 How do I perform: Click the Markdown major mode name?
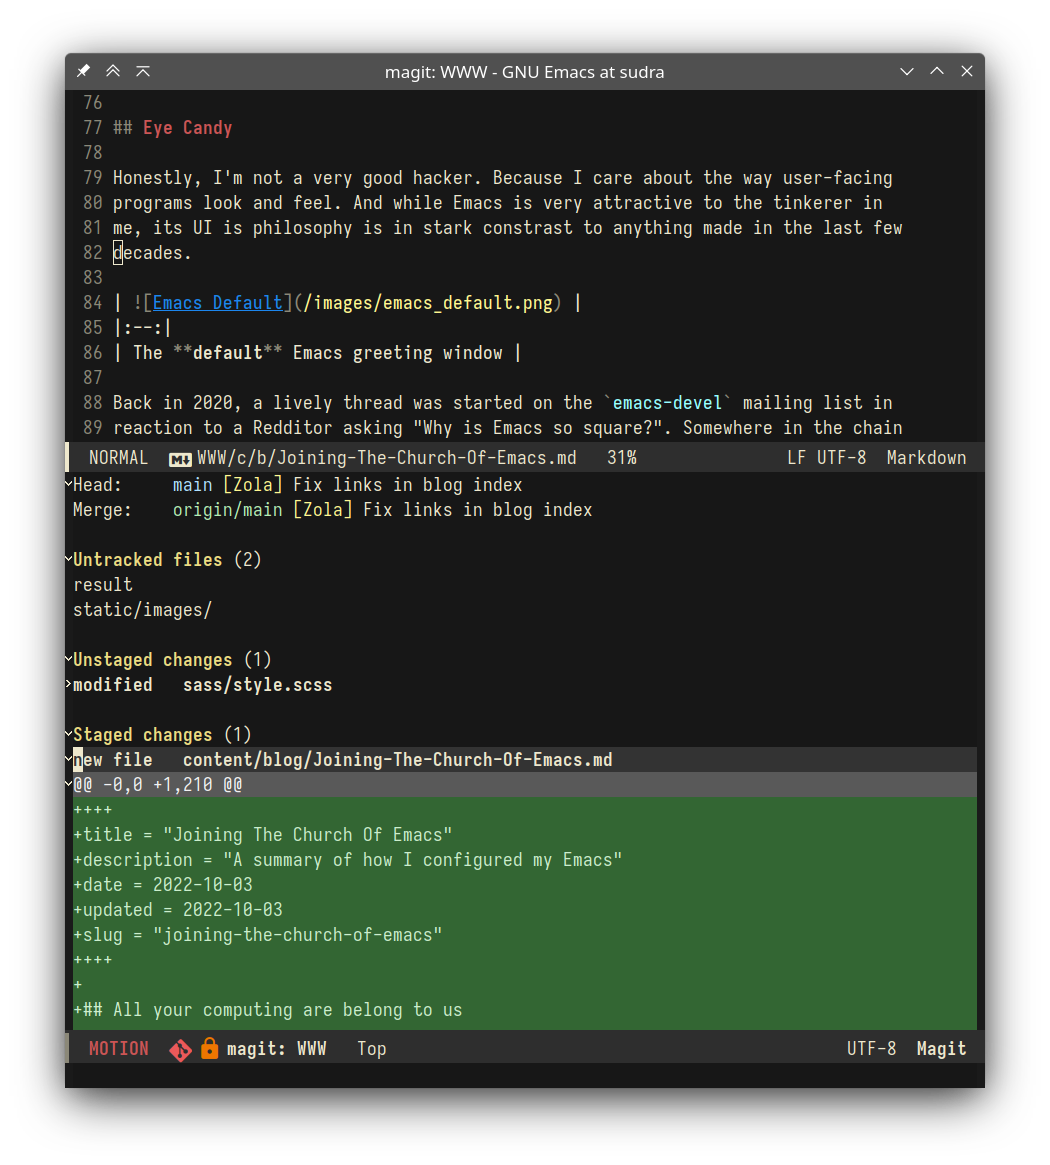(x=926, y=458)
